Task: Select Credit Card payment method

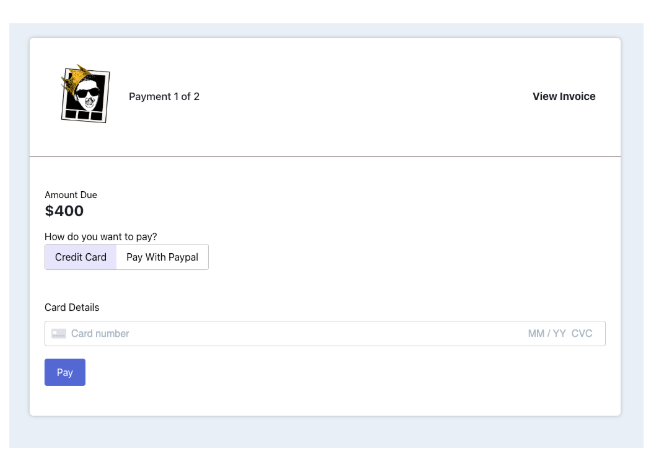Action: 81,257
